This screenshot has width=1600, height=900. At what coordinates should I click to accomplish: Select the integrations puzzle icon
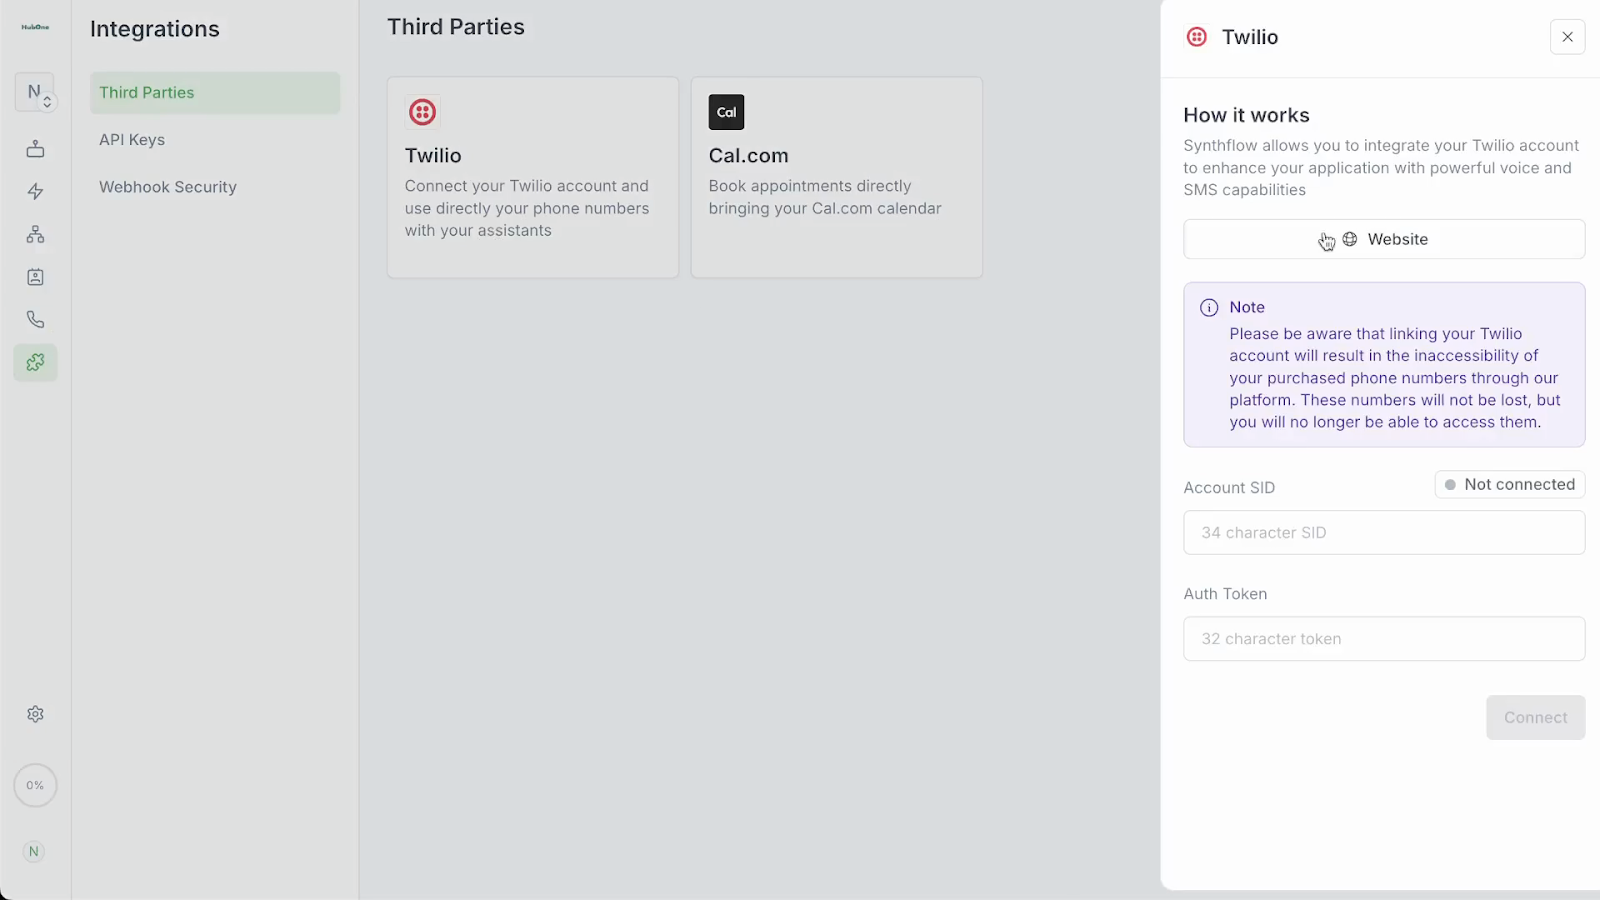[x=35, y=362]
